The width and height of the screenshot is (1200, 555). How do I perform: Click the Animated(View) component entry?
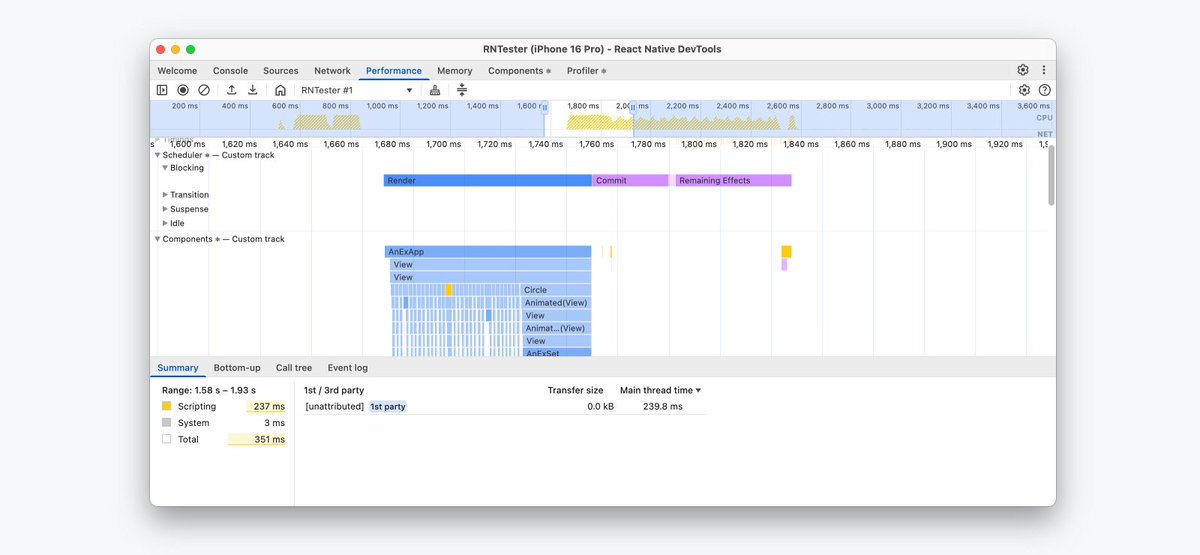[556, 303]
